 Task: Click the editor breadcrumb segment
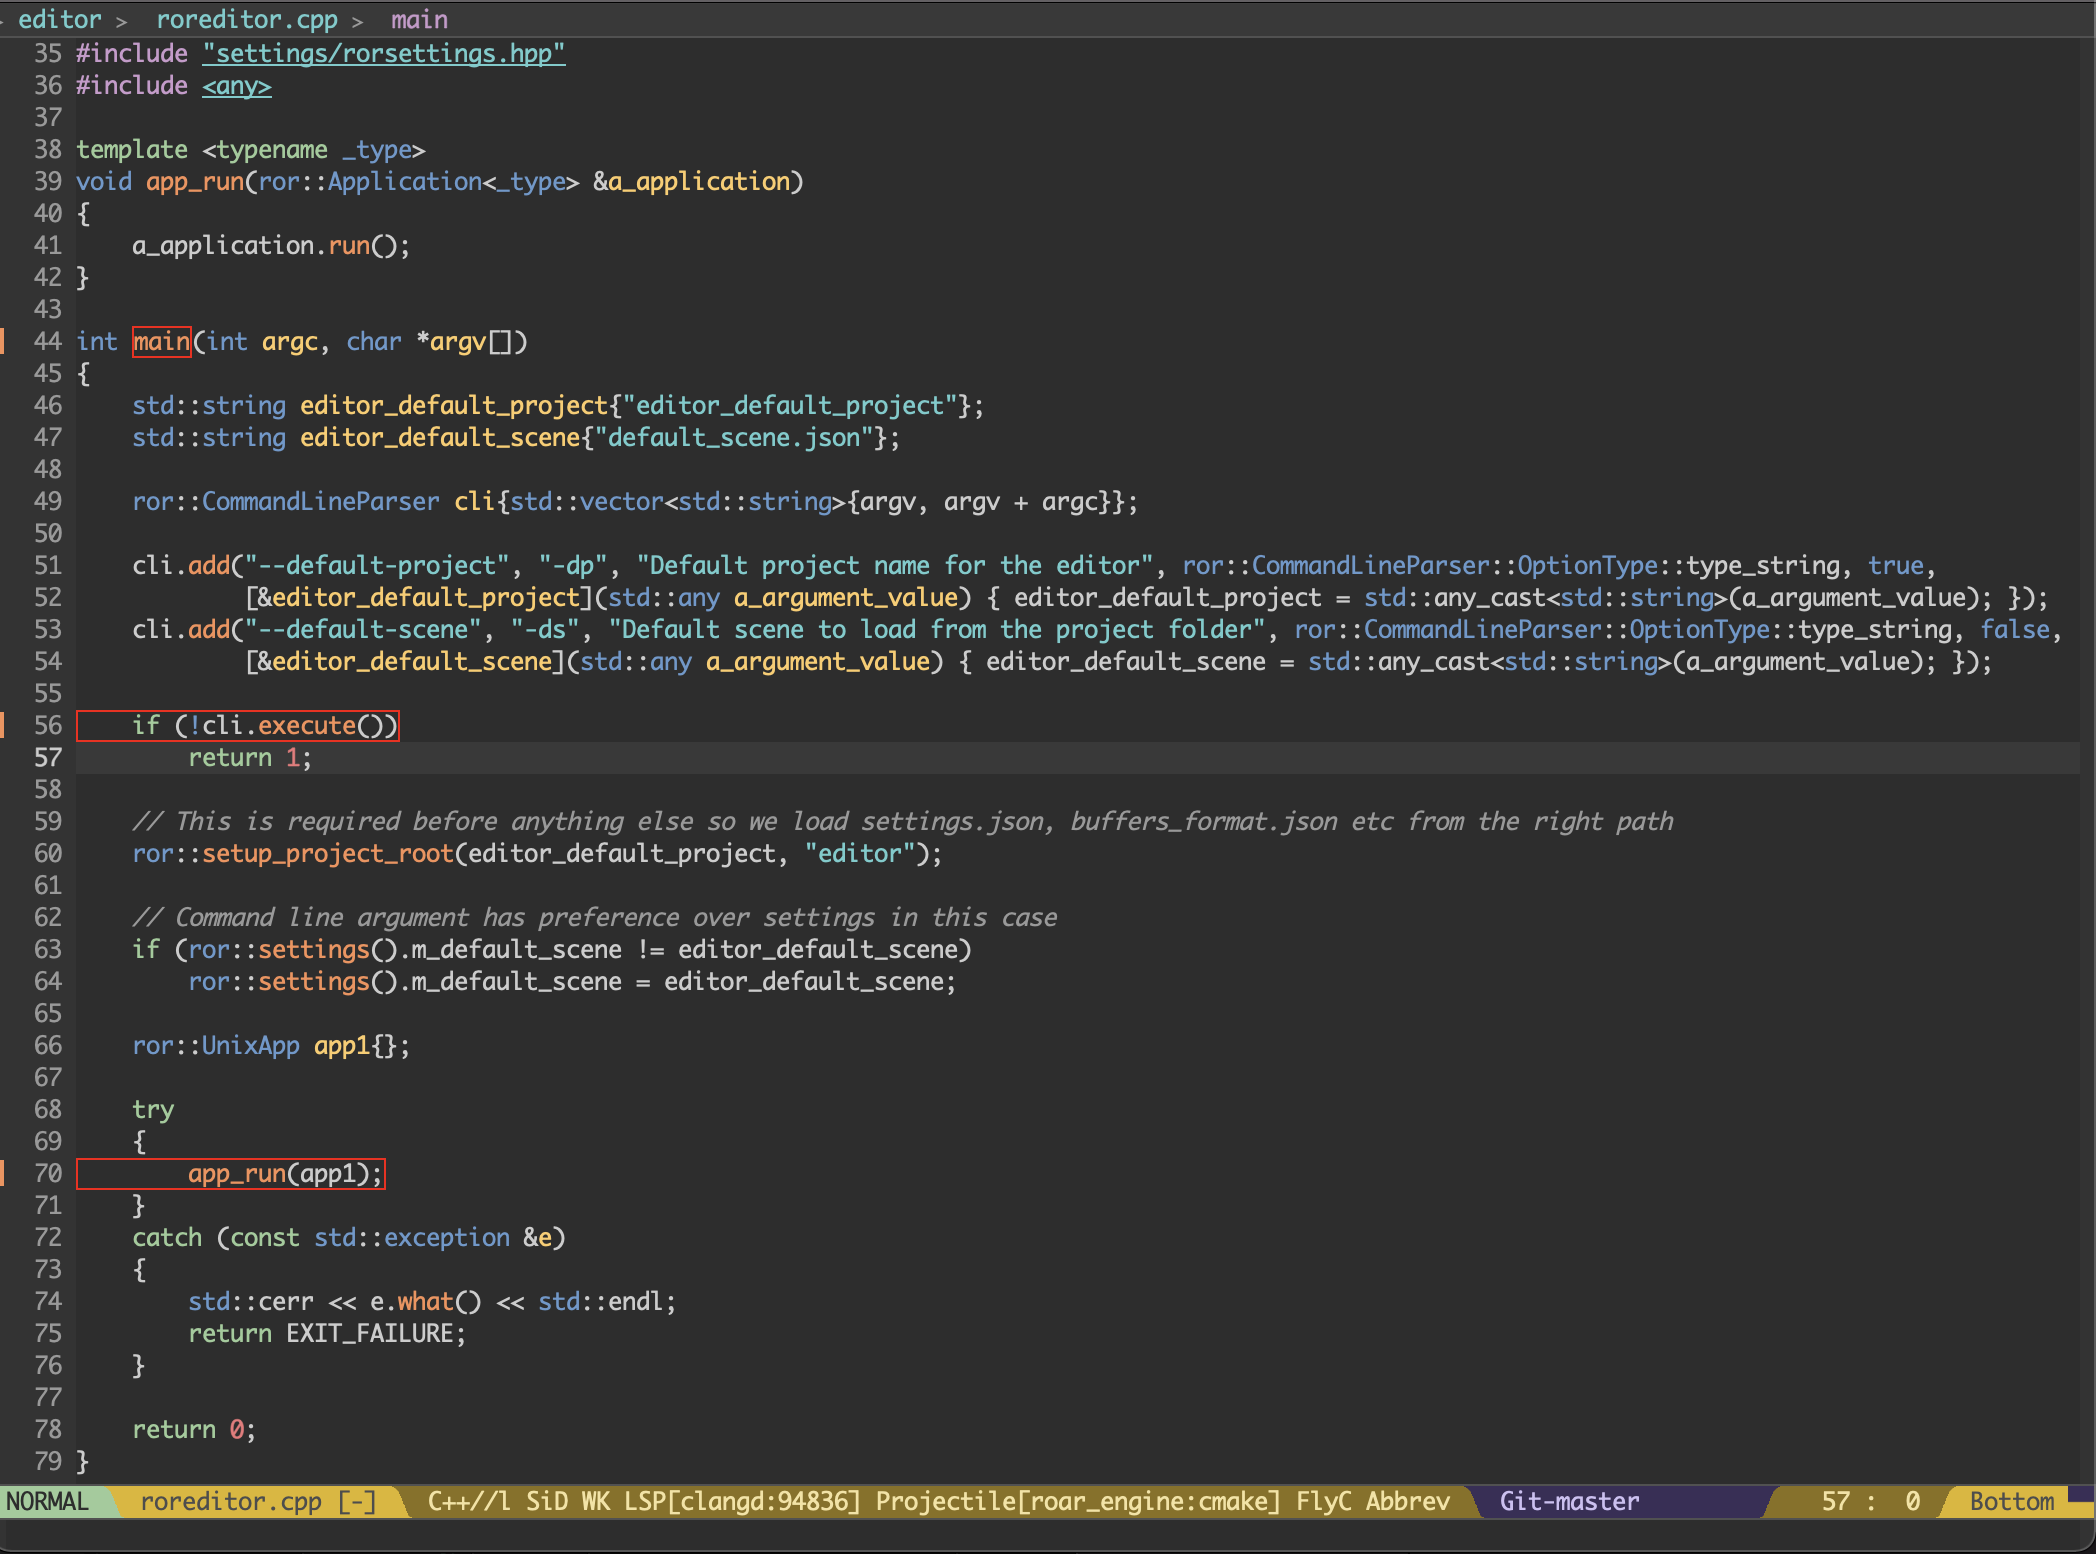coord(59,19)
